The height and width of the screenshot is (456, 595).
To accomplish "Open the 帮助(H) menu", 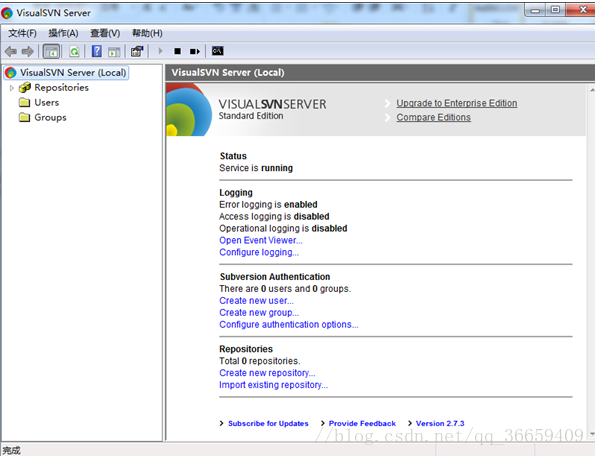I will pos(147,33).
